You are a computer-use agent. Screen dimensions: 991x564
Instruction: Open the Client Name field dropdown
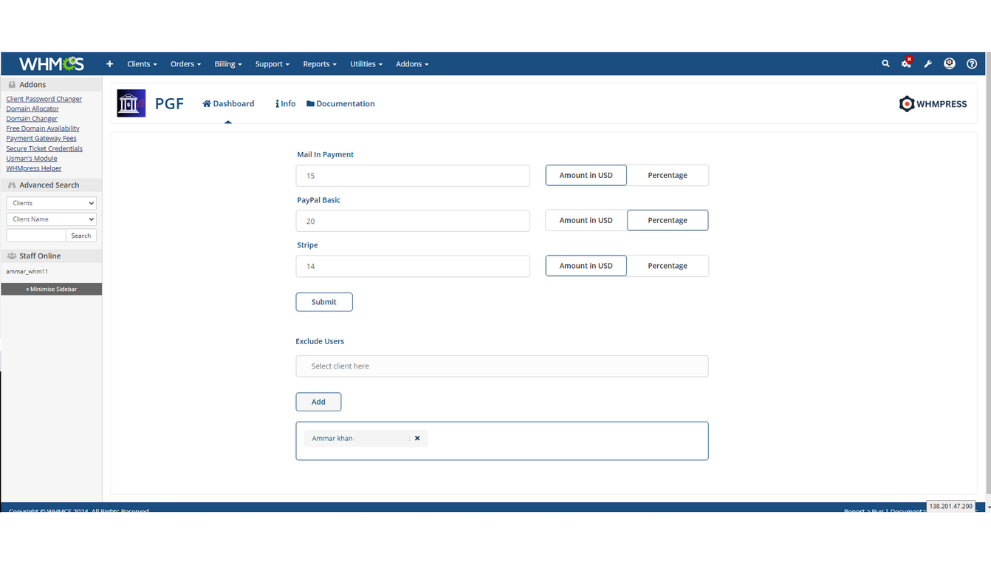pyautogui.click(x=51, y=219)
